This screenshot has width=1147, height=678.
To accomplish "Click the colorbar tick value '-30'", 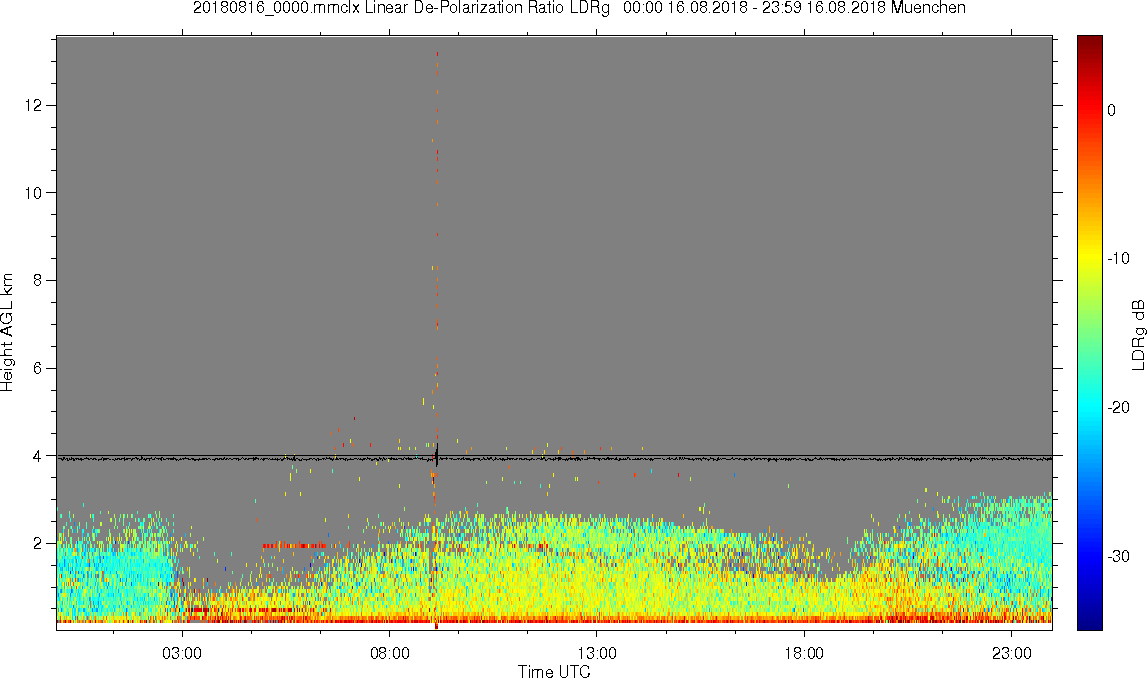I will click(x=1118, y=557).
